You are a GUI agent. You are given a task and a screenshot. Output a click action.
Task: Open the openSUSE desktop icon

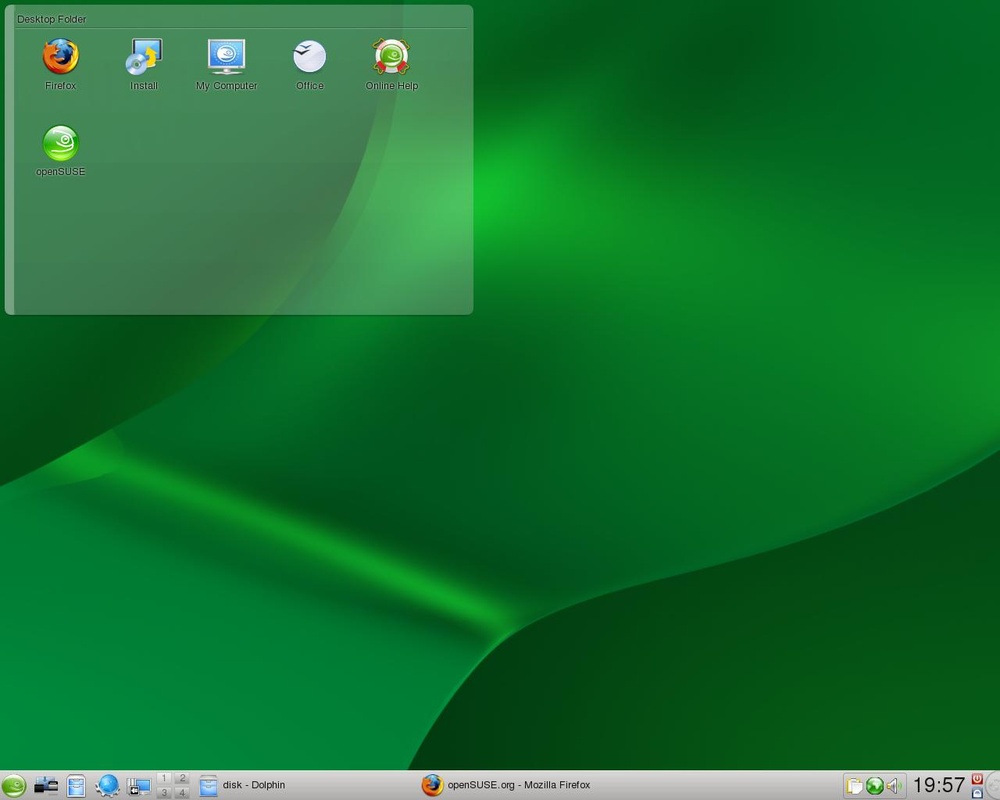point(61,151)
